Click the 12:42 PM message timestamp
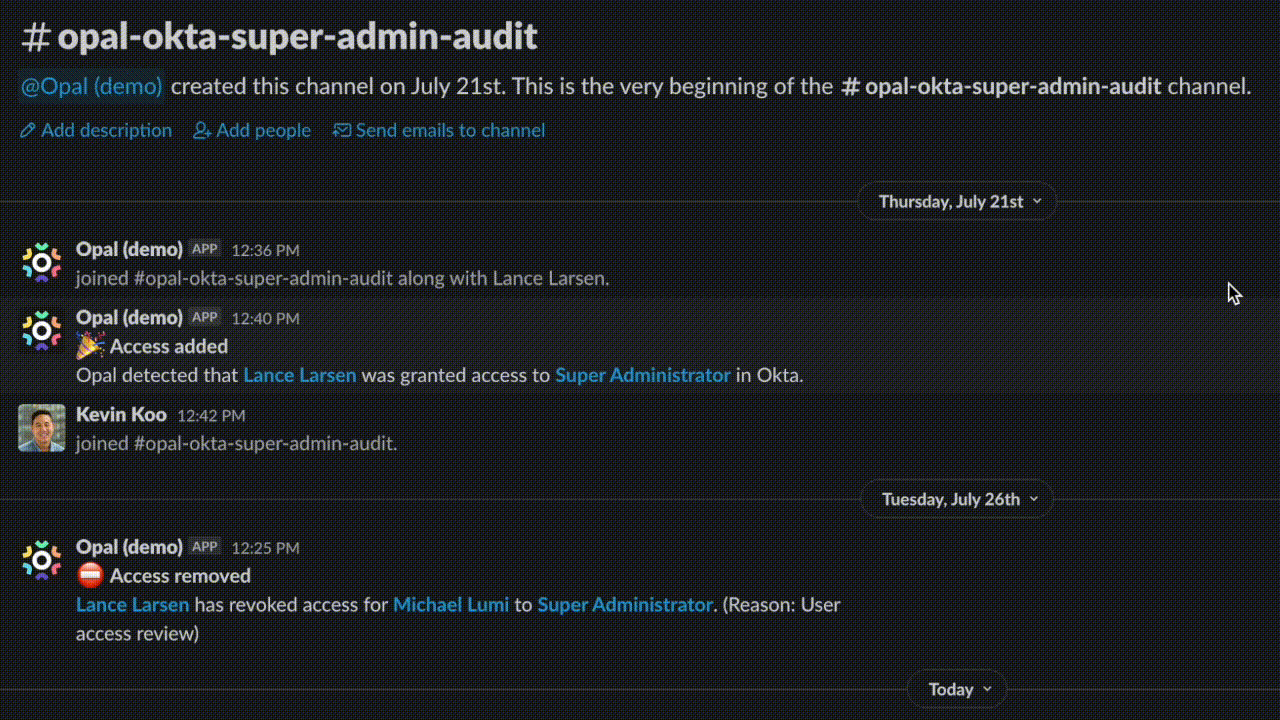Viewport: 1280px width, 720px height. tap(211, 416)
